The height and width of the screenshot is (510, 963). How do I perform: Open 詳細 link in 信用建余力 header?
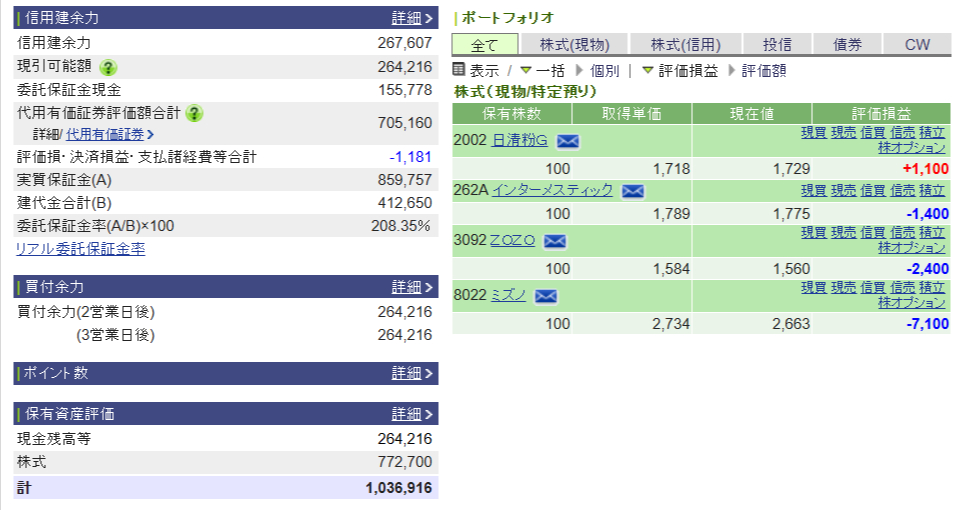412,18
